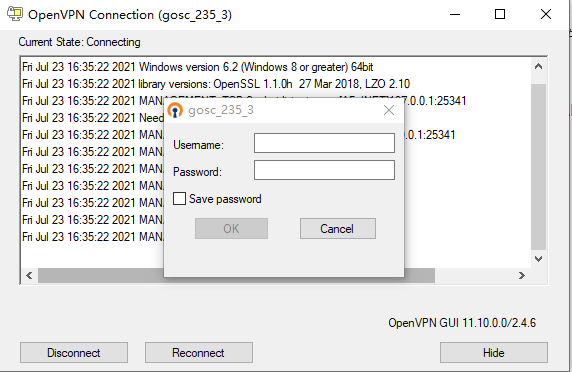Focus the Username input field

pos(324,143)
